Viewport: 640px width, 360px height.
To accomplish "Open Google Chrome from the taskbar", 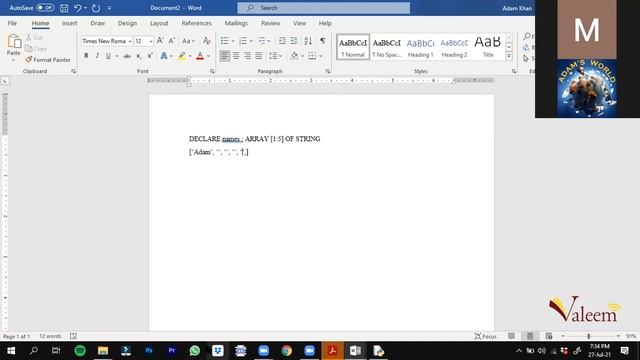I will (287, 351).
